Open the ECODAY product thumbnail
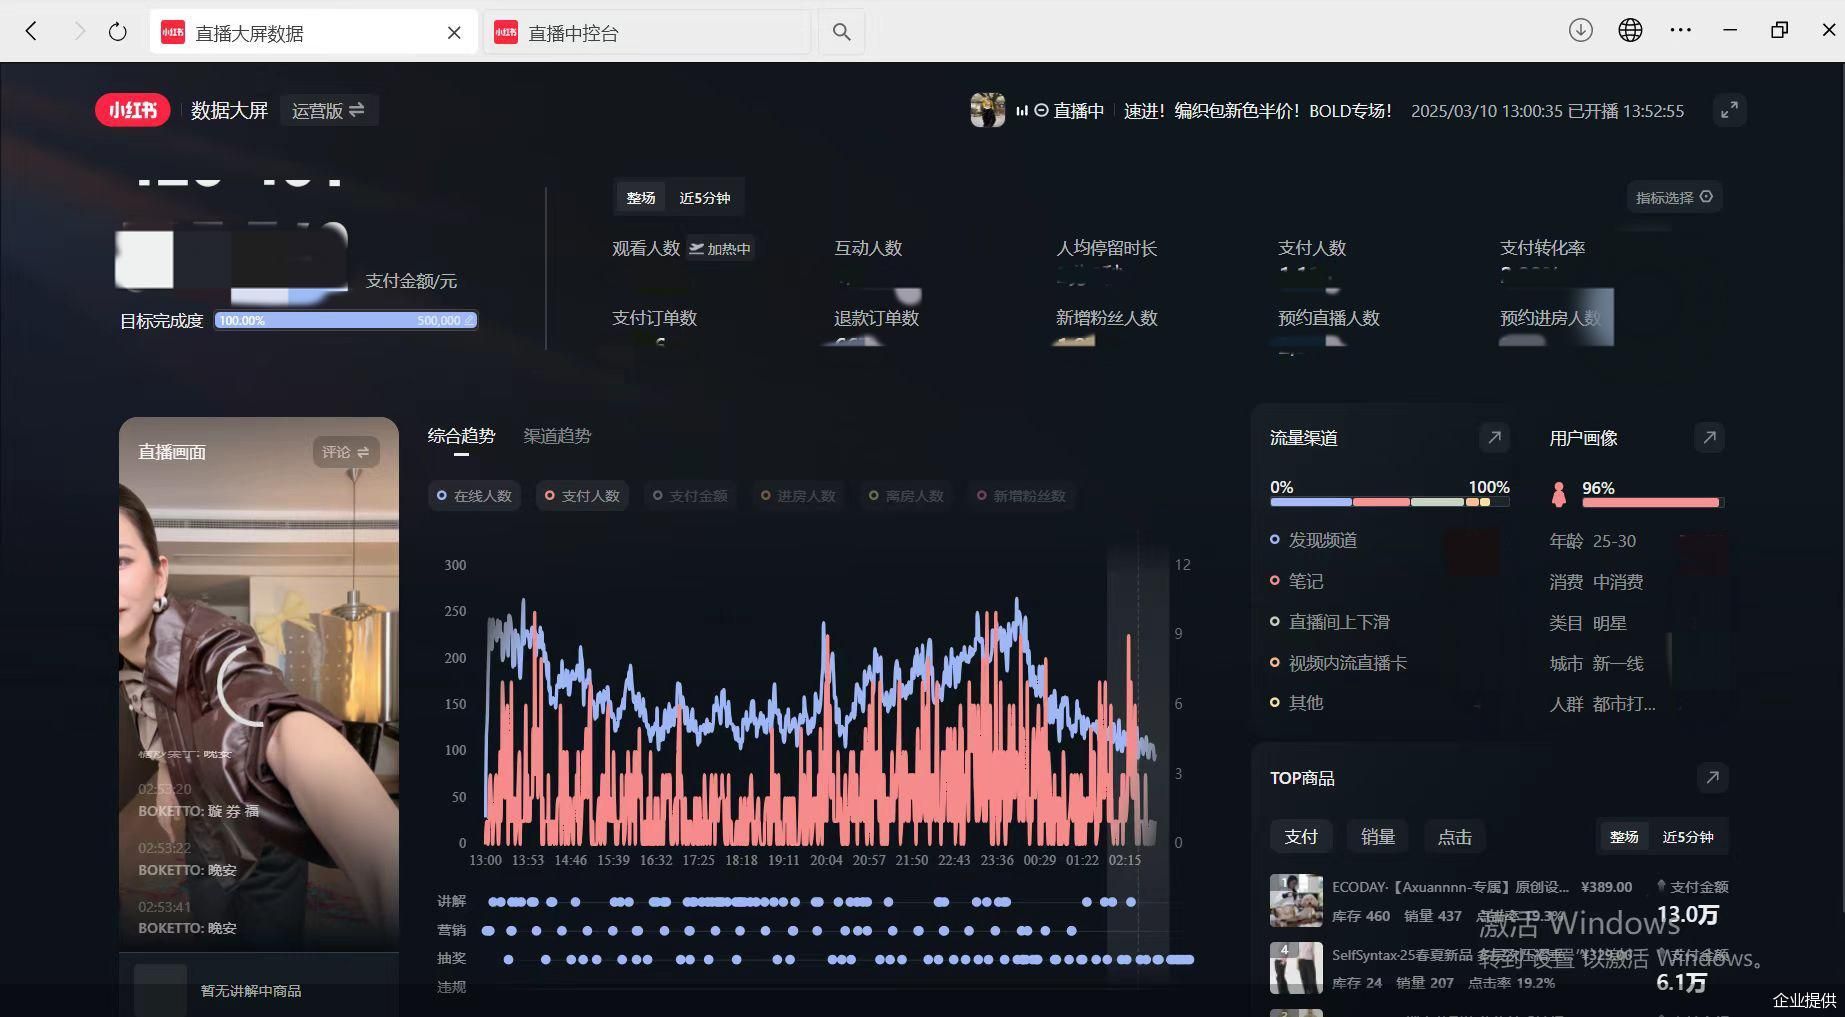1845x1017 pixels. pyautogui.click(x=1296, y=900)
